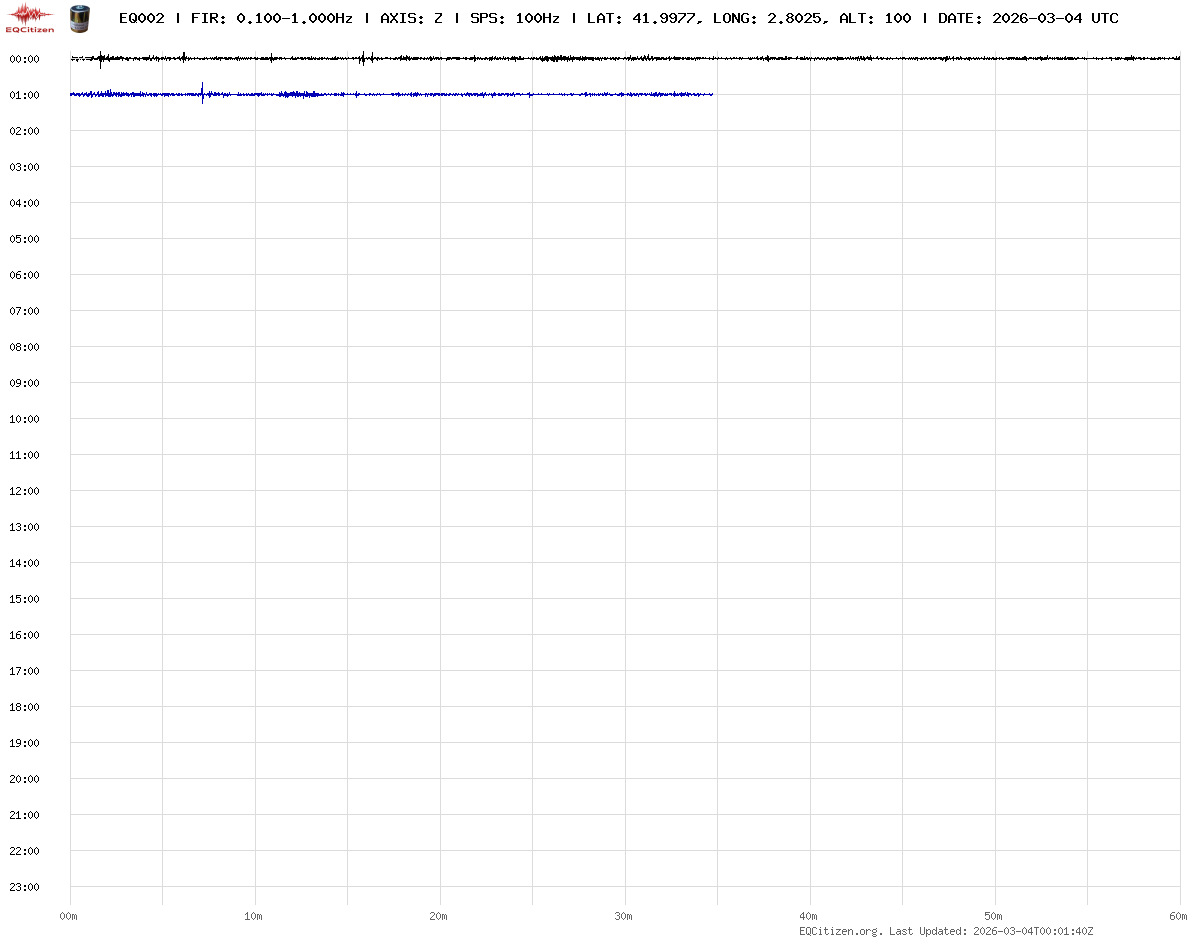The height and width of the screenshot is (940, 1200).
Task: Click the SPS: 100Hz header text
Action: [514, 18]
